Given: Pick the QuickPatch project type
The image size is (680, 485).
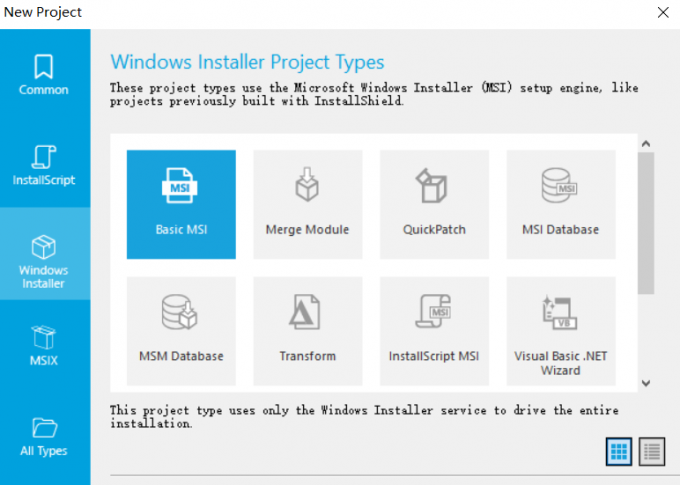Looking at the screenshot, I should (x=435, y=204).
